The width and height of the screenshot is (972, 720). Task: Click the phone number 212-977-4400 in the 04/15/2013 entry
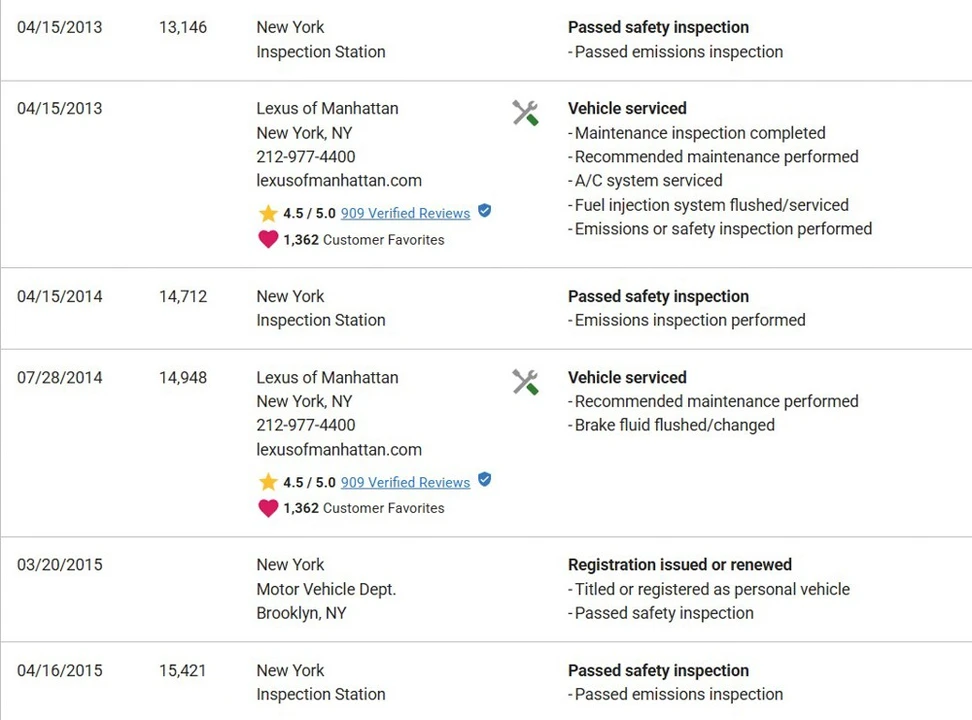tap(306, 157)
